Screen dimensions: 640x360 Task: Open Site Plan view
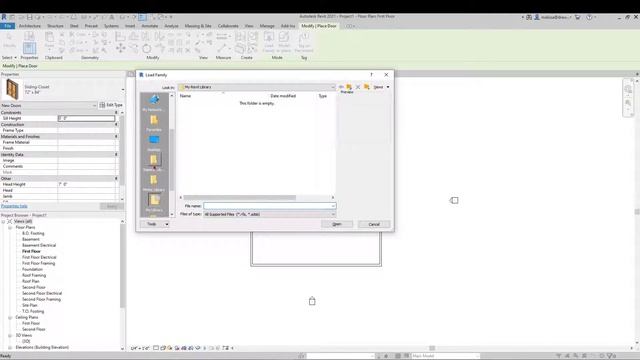tap(29, 305)
